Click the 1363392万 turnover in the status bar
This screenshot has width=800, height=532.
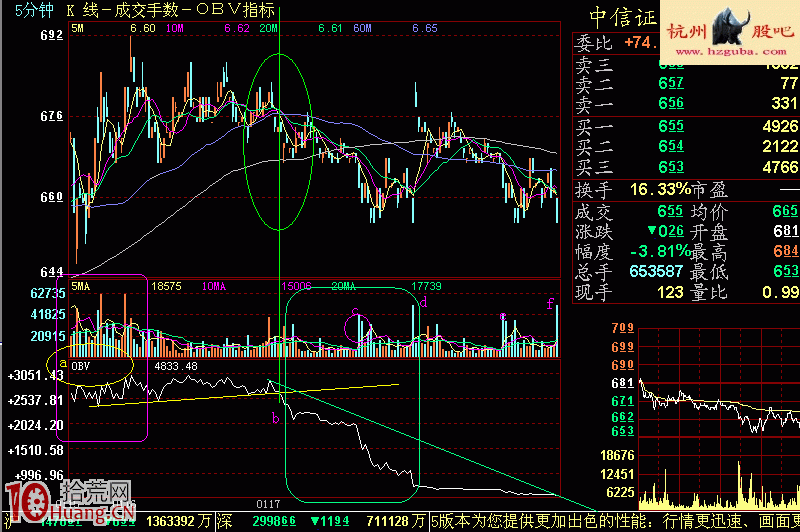pyautogui.click(x=179, y=522)
